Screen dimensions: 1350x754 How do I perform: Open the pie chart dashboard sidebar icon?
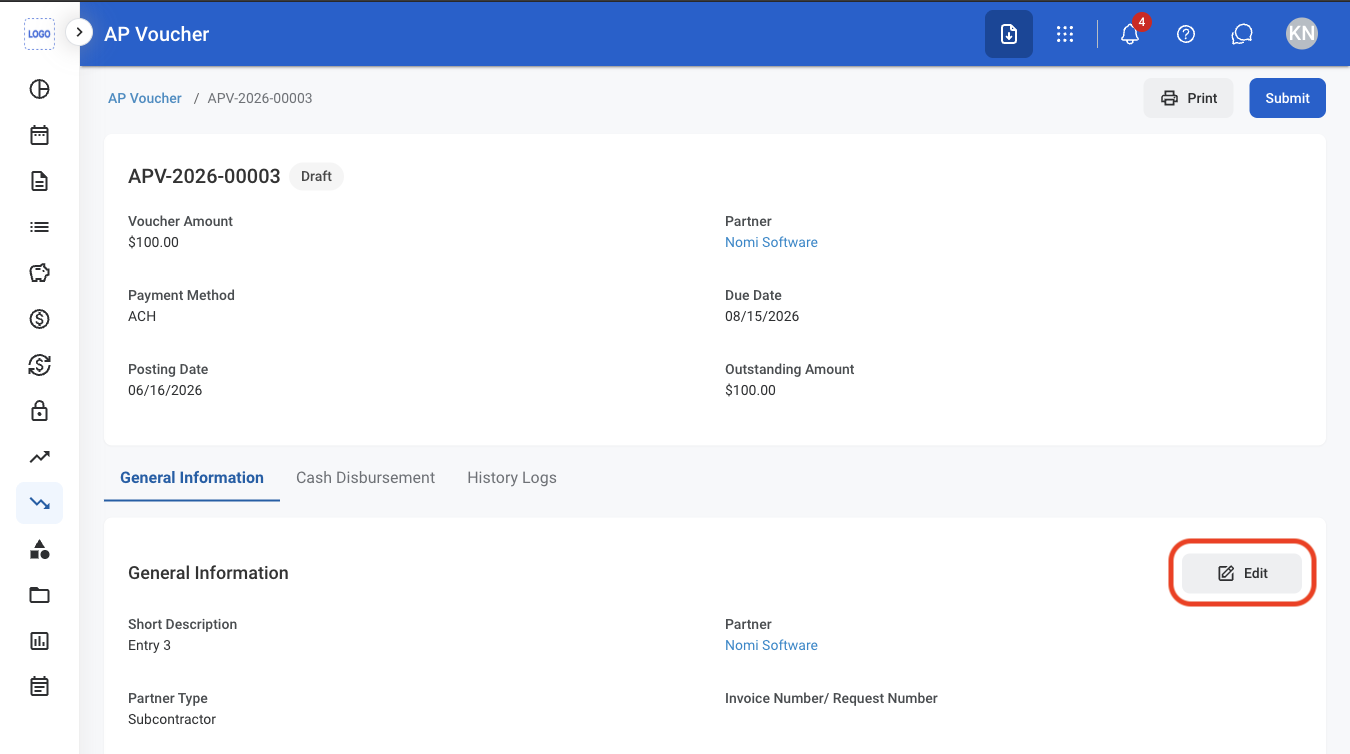click(x=39, y=89)
